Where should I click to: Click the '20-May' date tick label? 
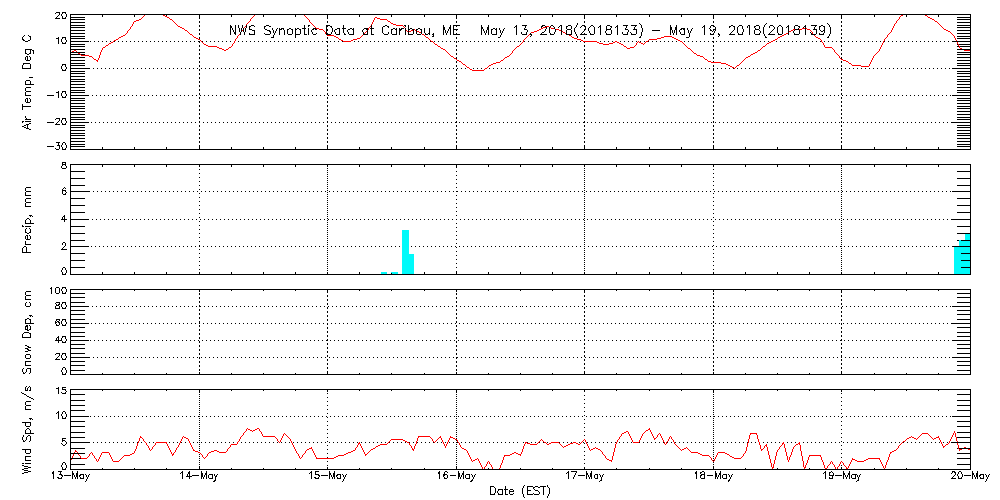click(x=970, y=478)
